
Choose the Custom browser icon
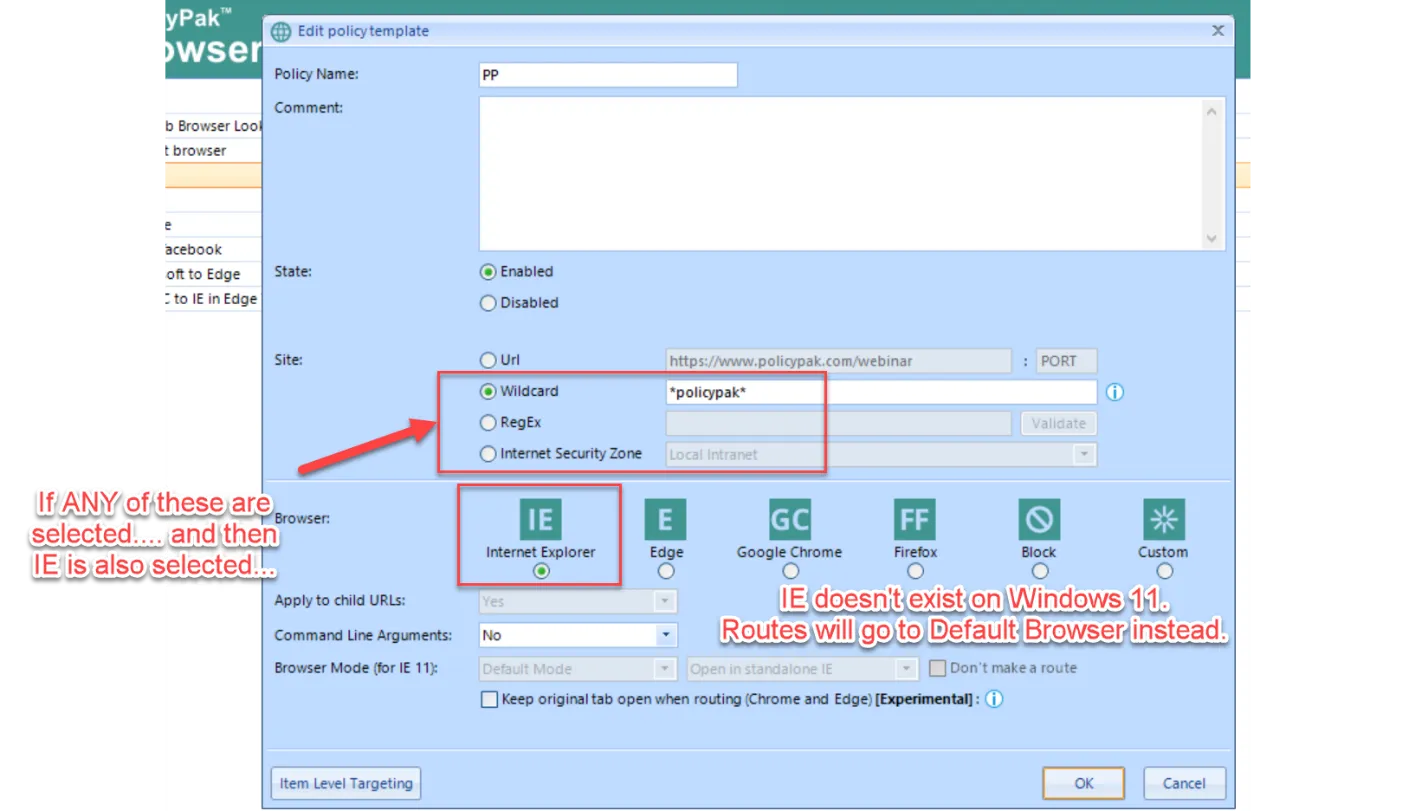click(1164, 519)
